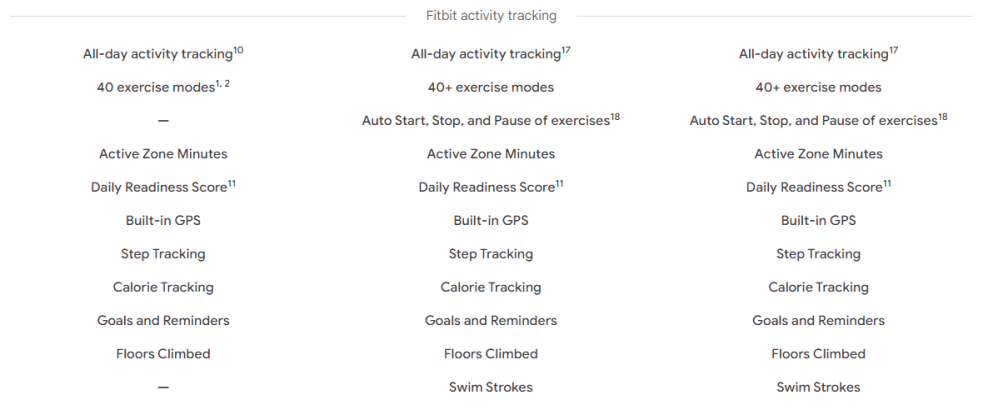Open footnote 11 of middle column Daily Readiness Score

(x=559, y=183)
